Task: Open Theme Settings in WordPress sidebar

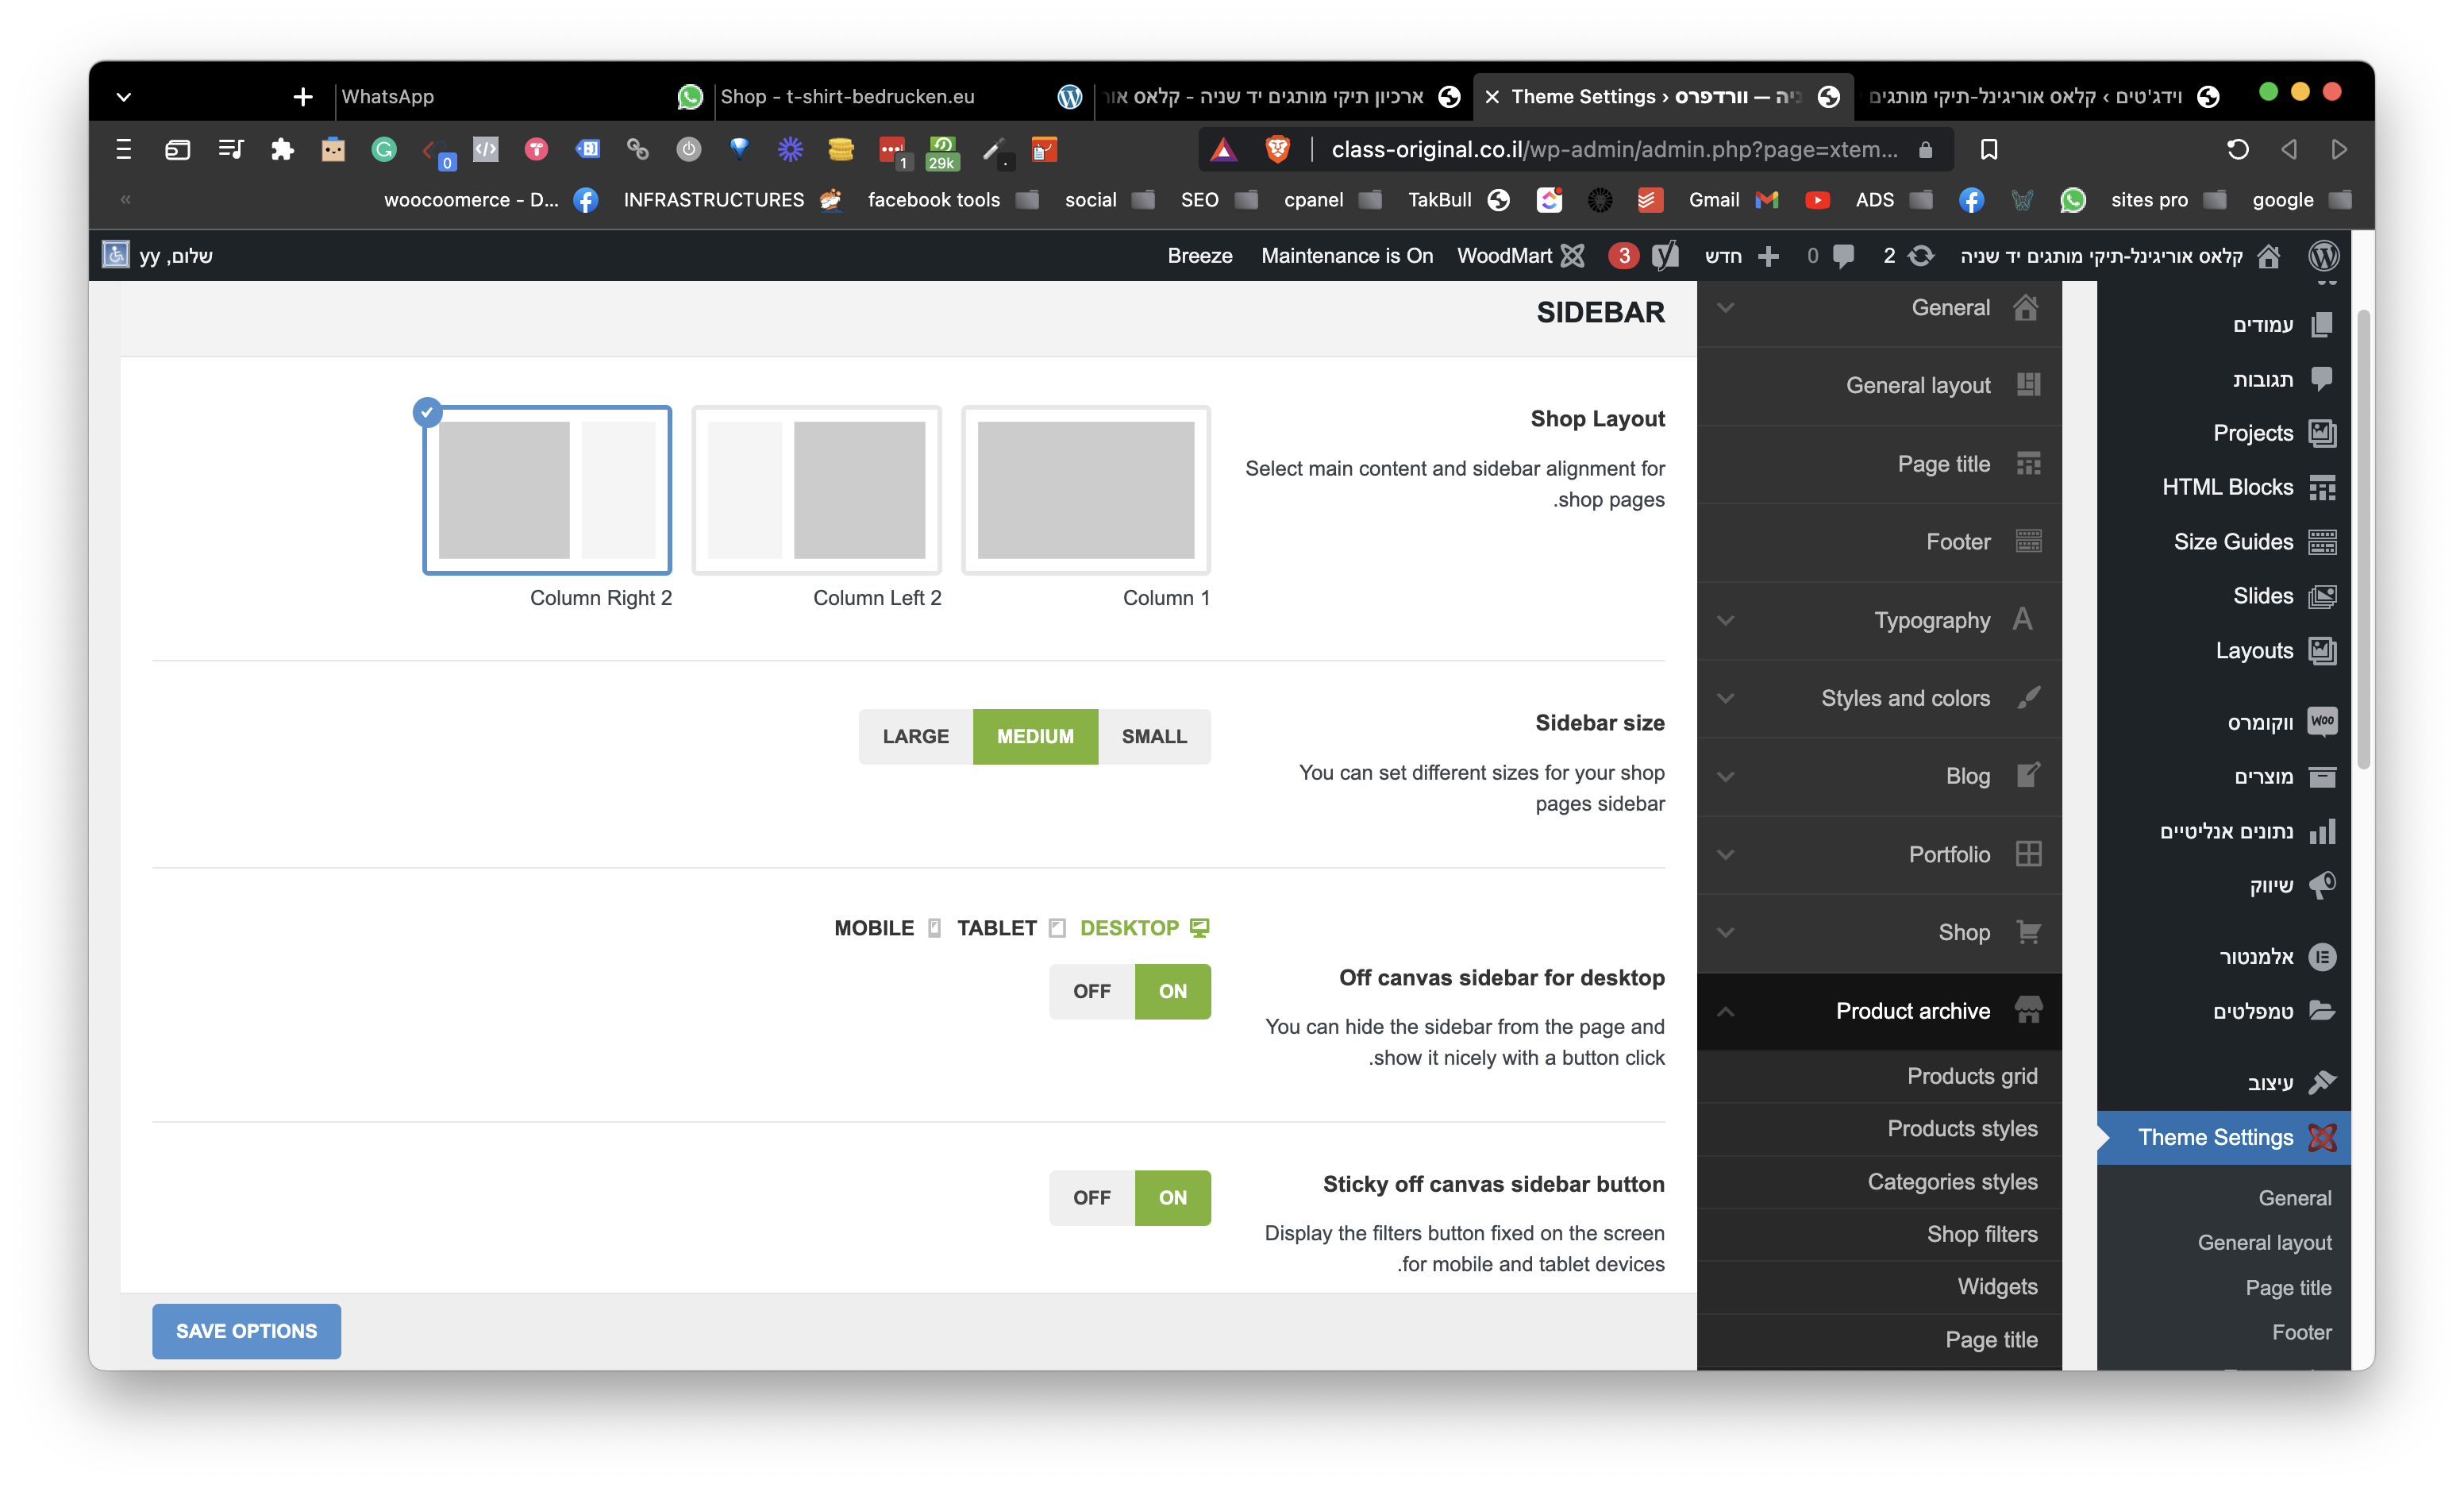Action: pyautogui.click(x=2224, y=1138)
